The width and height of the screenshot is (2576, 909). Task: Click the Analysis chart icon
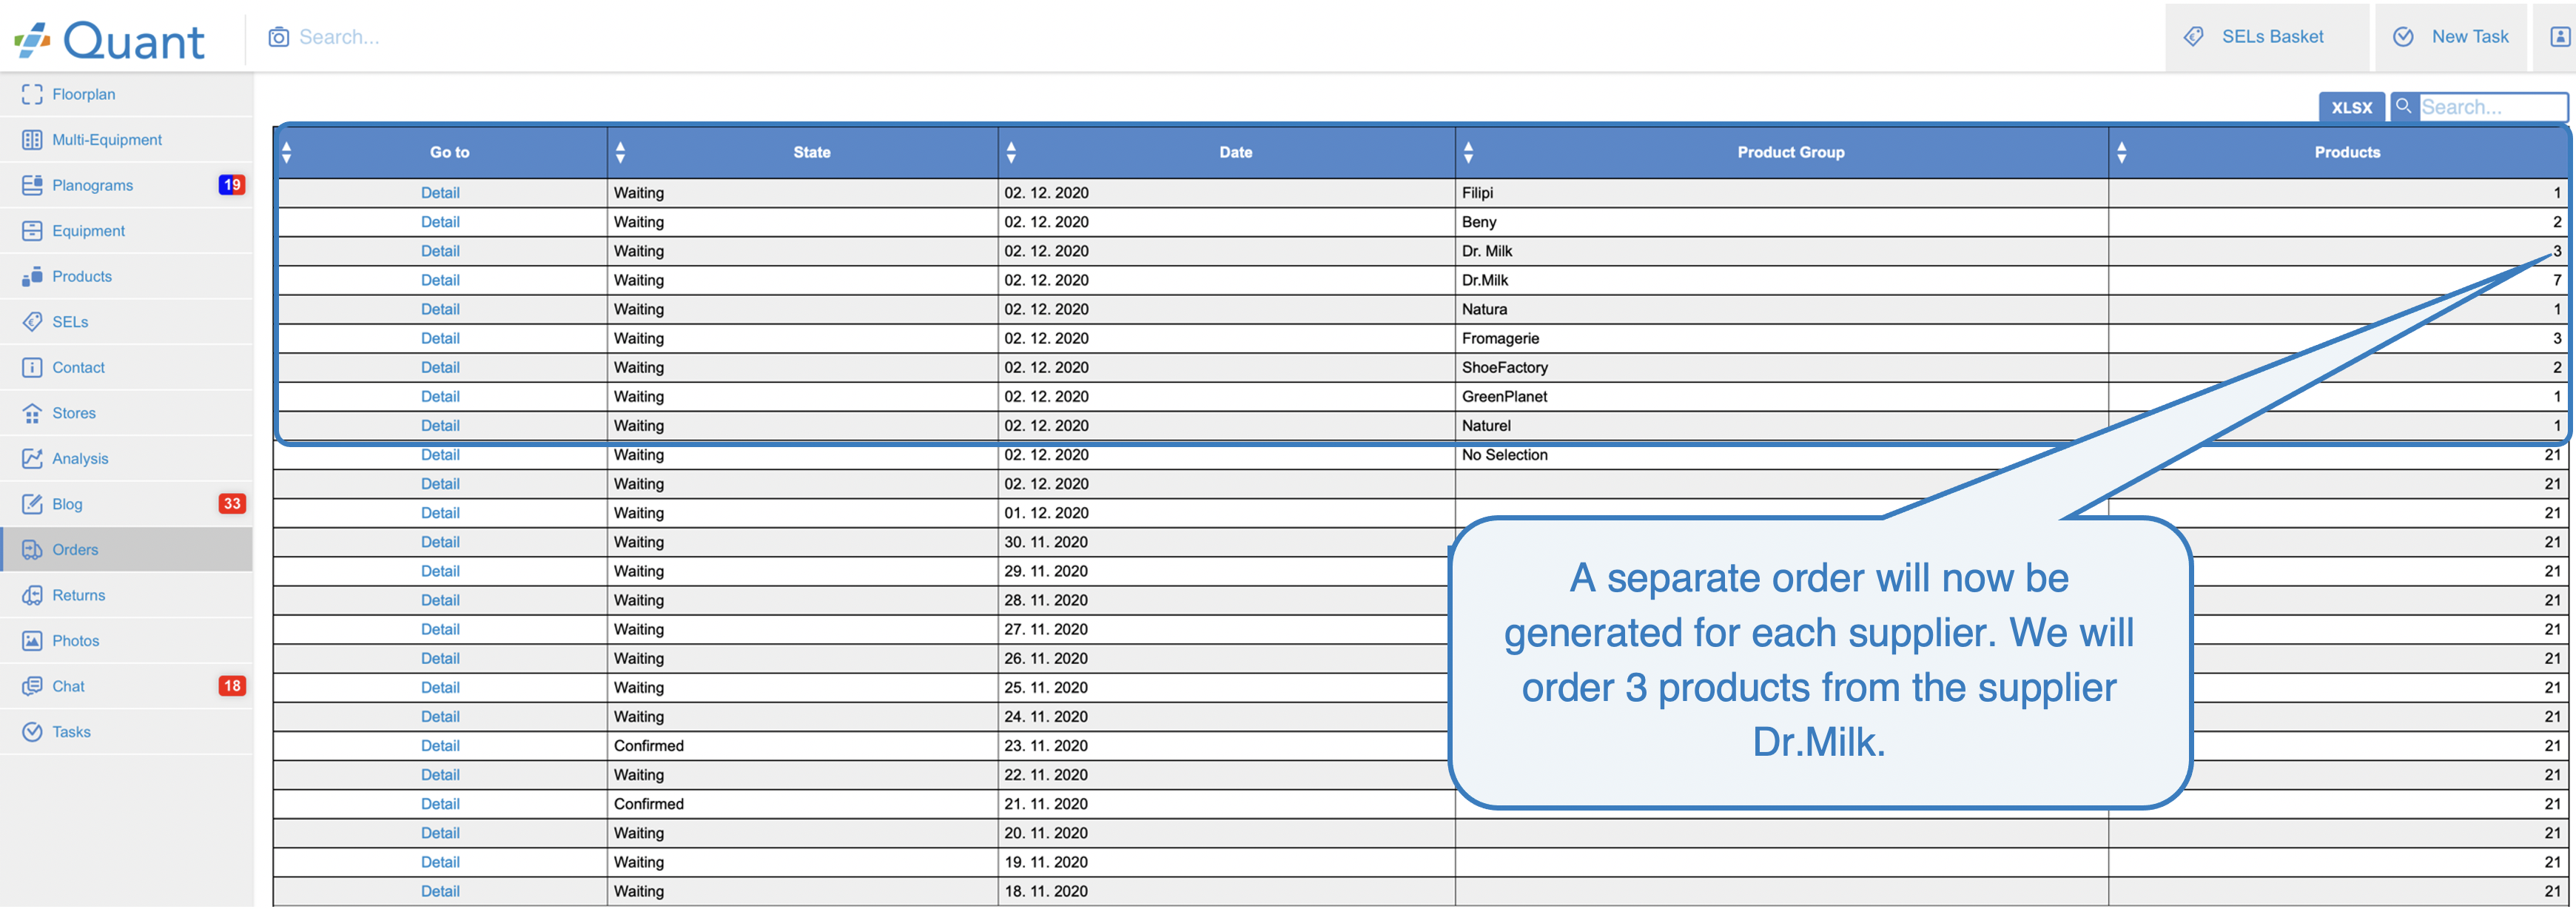32,458
